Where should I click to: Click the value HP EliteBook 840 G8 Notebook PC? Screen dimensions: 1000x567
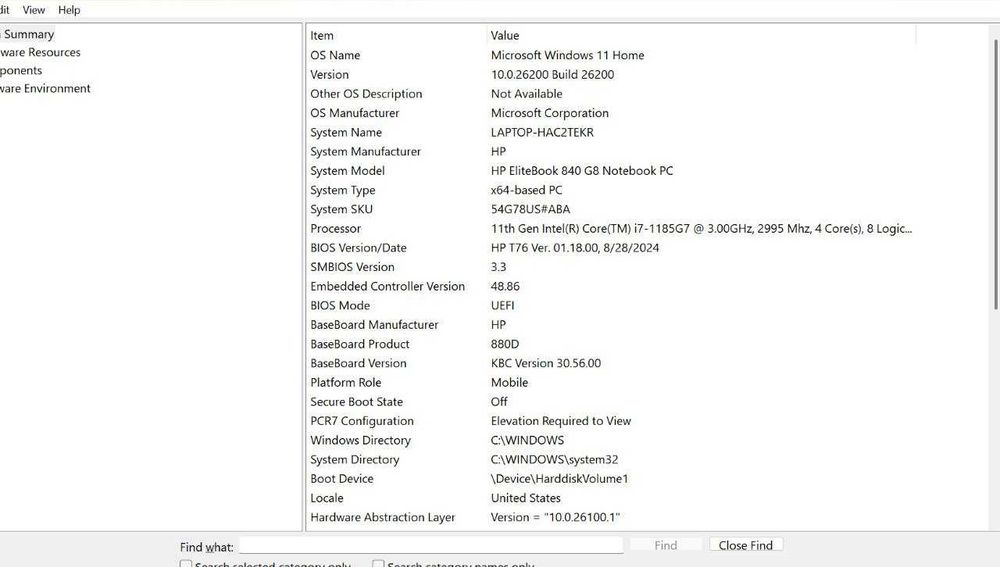582,171
